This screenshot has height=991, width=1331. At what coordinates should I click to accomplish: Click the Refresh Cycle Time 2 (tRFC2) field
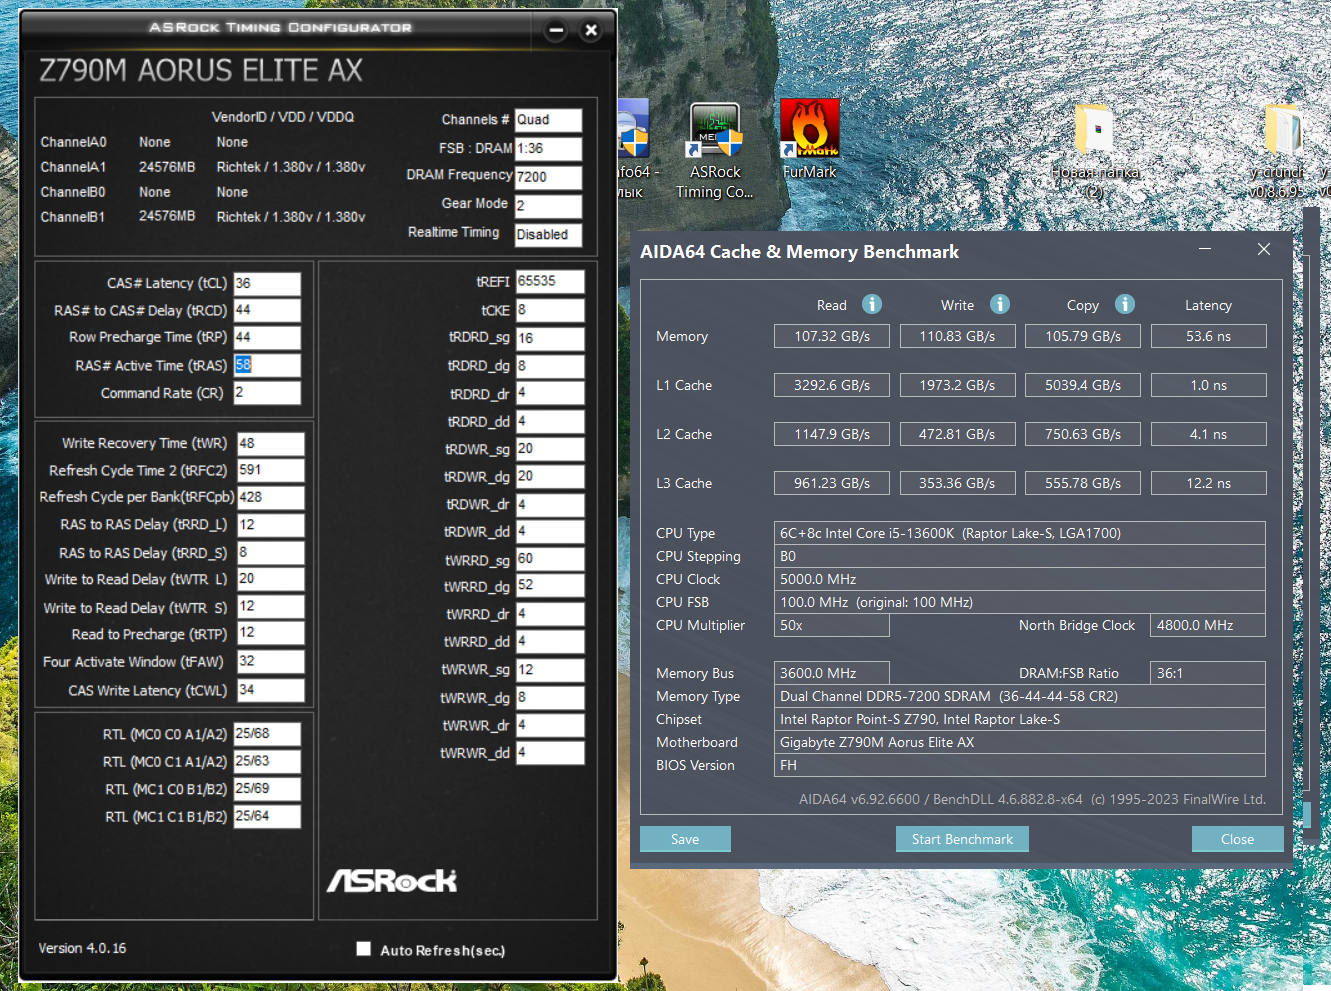coord(271,470)
